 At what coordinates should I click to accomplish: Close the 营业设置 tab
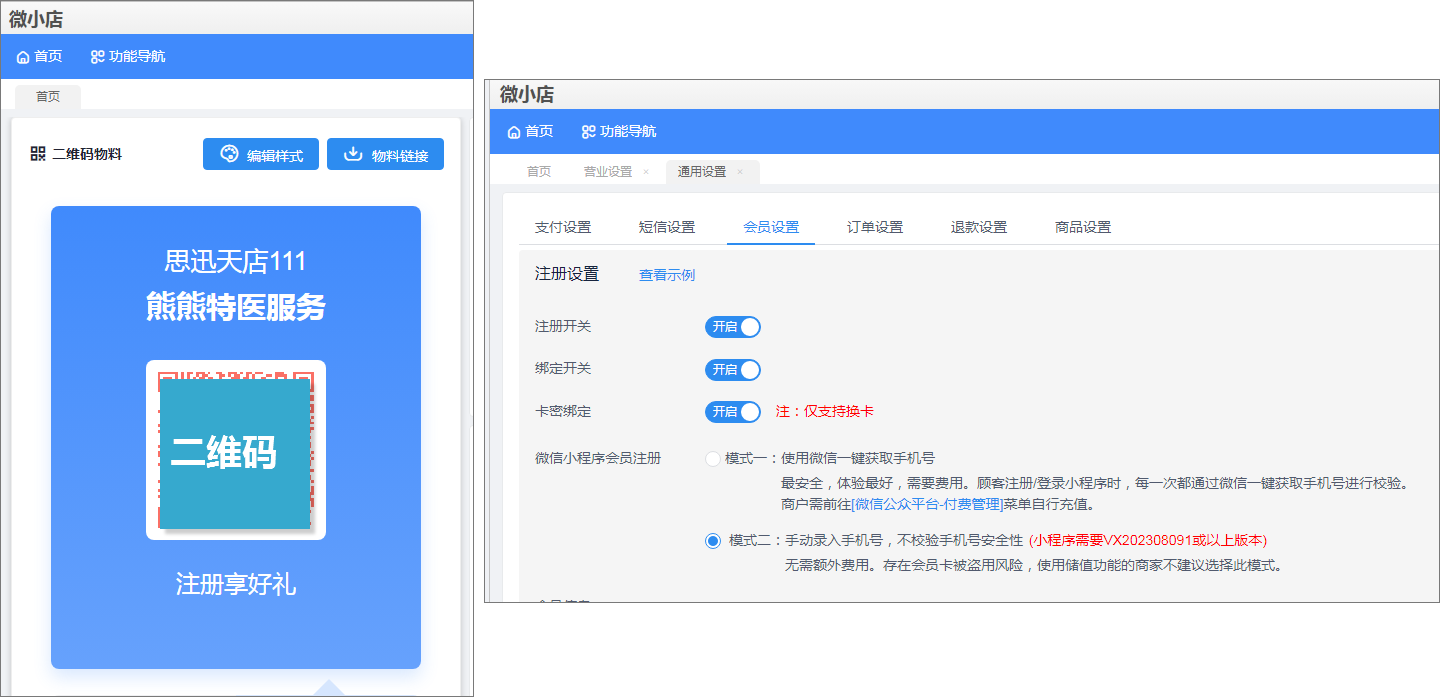pyautogui.click(x=646, y=172)
